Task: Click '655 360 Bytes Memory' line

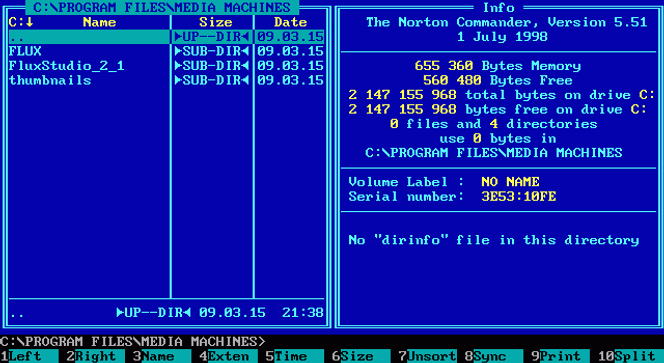Action: click(498, 66)
